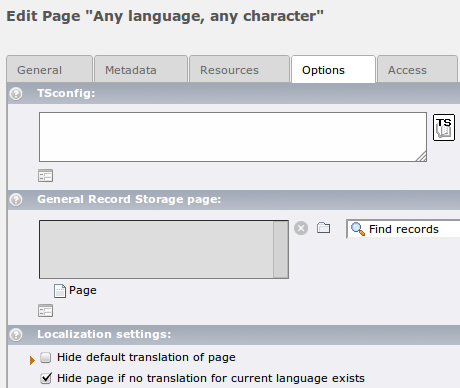Expand the orange arrow beside localization checkbox

[x=32, y=360]
